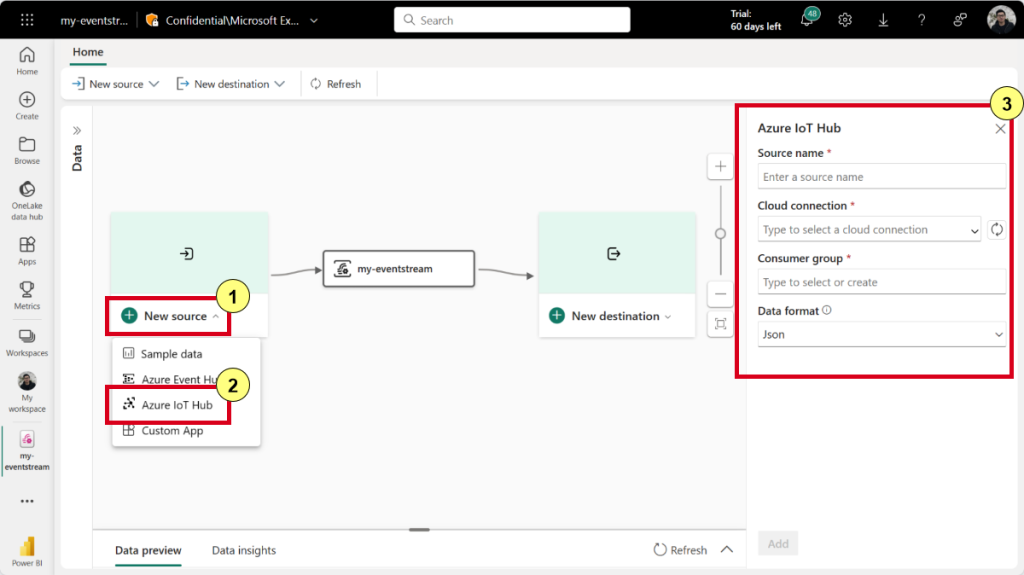Fit canvas to view
The width and height of the screenshot is (1024, 575).
tap(720, 324)
